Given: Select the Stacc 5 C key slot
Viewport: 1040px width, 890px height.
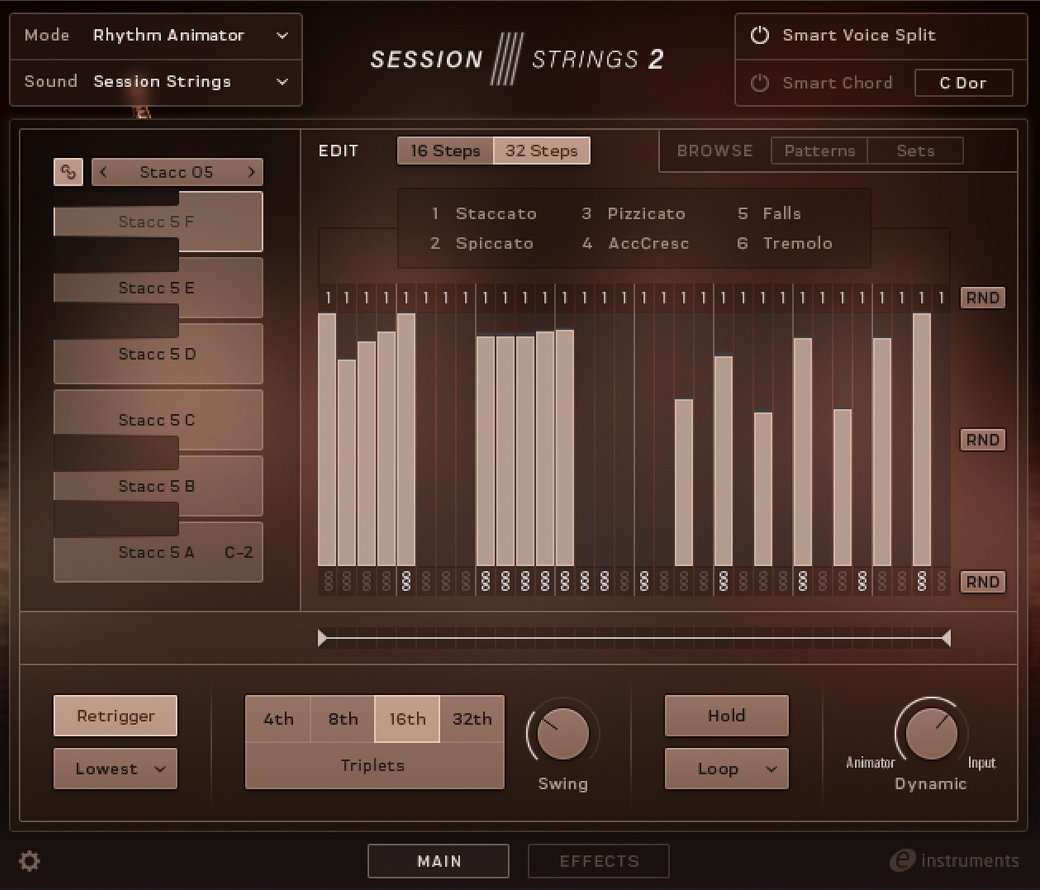Looking at the screenshot, I should [x=157, y=420].
